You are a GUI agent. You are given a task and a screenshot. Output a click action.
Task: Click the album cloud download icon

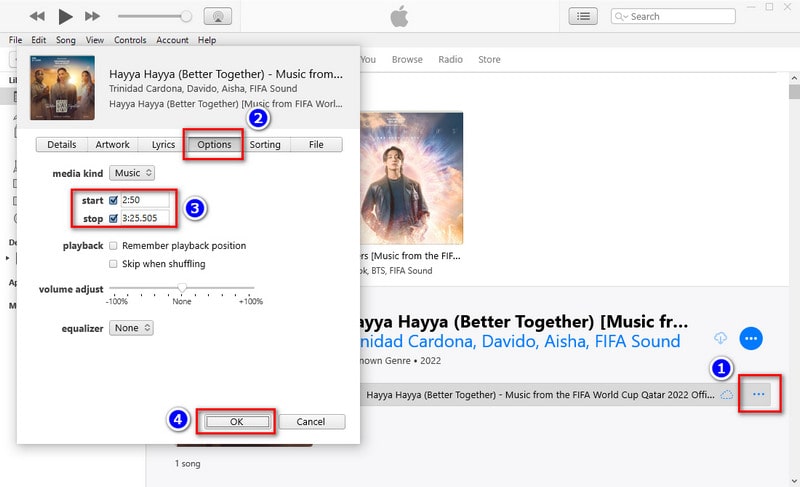coord(720,338)
